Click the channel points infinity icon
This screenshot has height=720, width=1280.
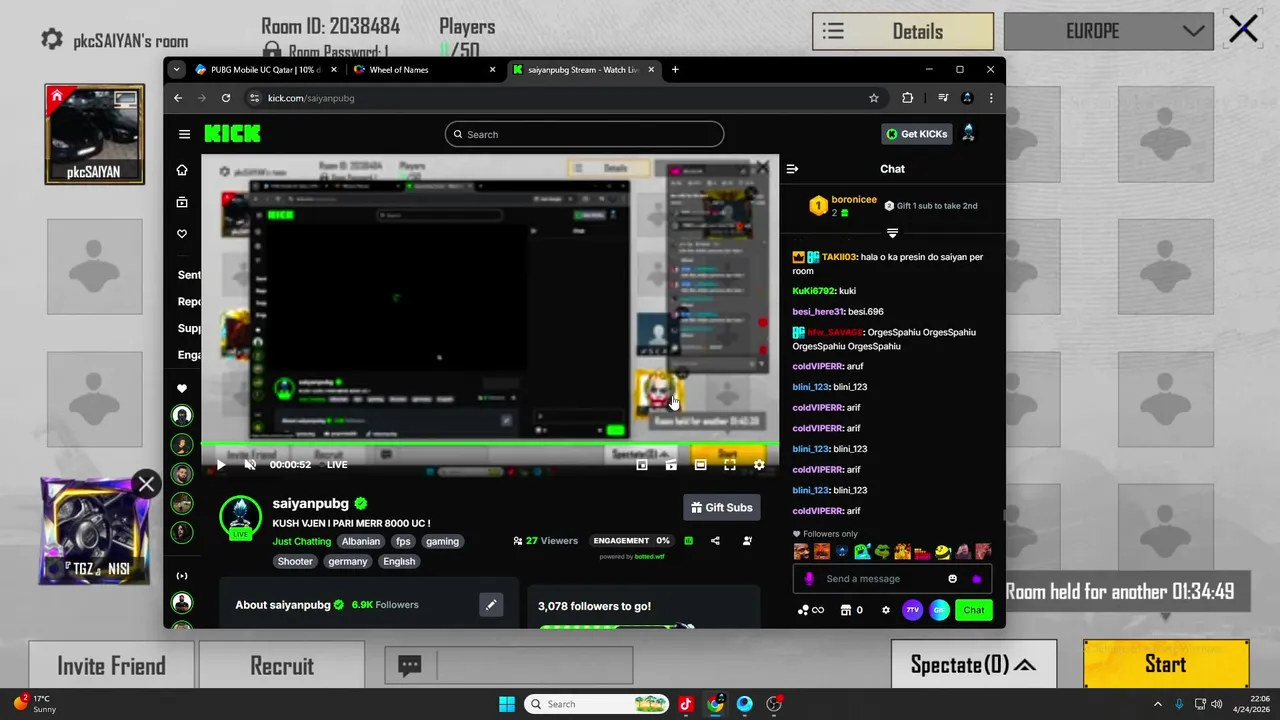coord(811,610)
